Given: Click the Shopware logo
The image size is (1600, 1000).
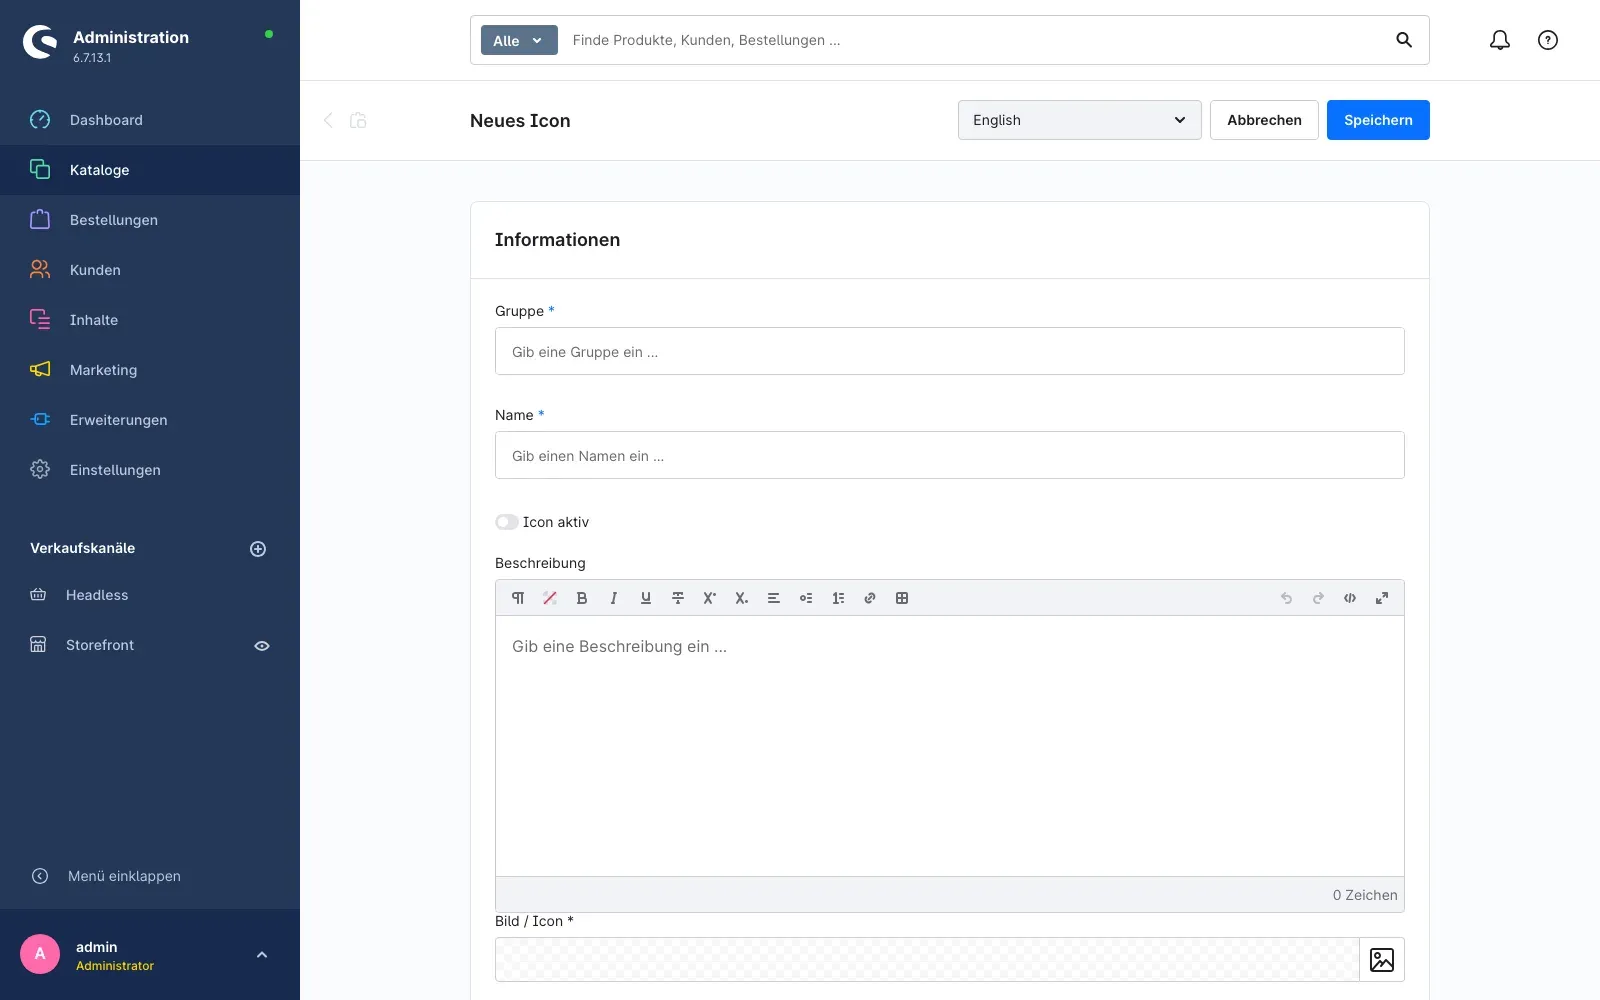Looking at the screenshot, I should 40,42.
